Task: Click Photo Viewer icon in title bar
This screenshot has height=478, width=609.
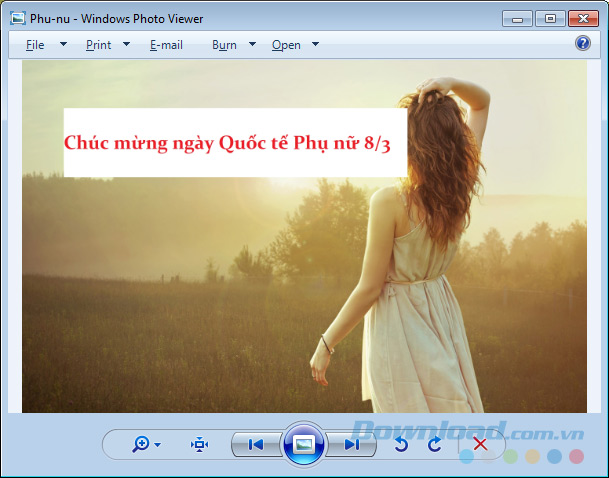Action: (x=17, y=17)
